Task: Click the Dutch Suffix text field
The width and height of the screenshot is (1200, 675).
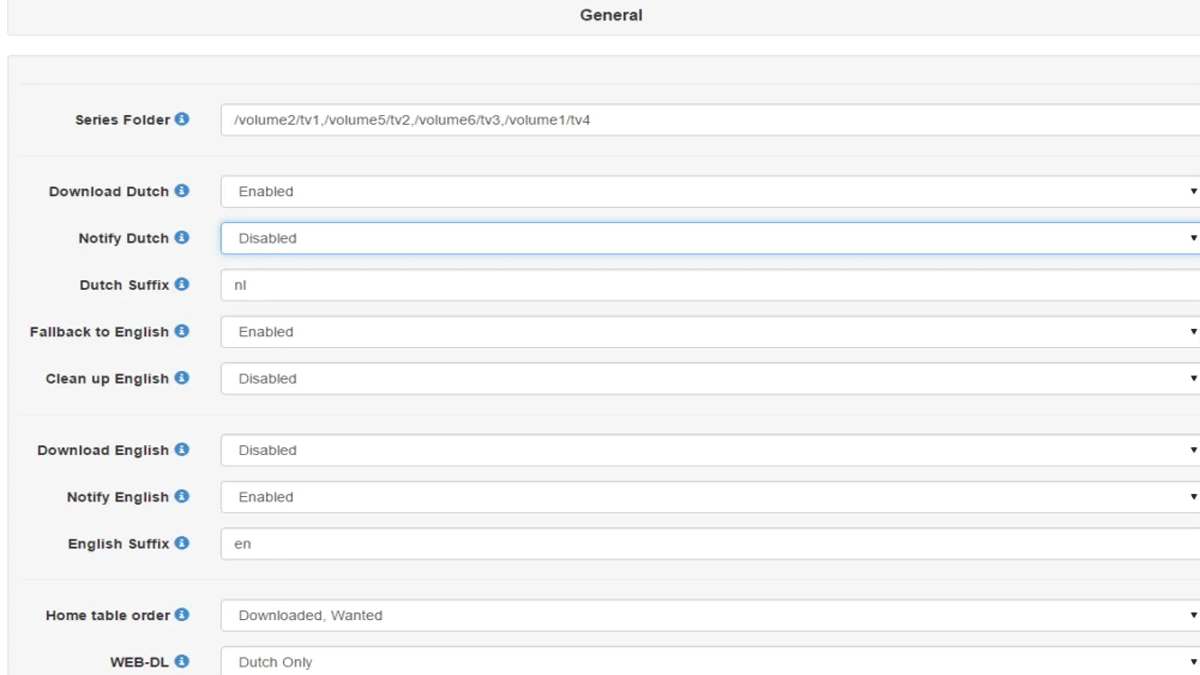Action: (710, 285)
